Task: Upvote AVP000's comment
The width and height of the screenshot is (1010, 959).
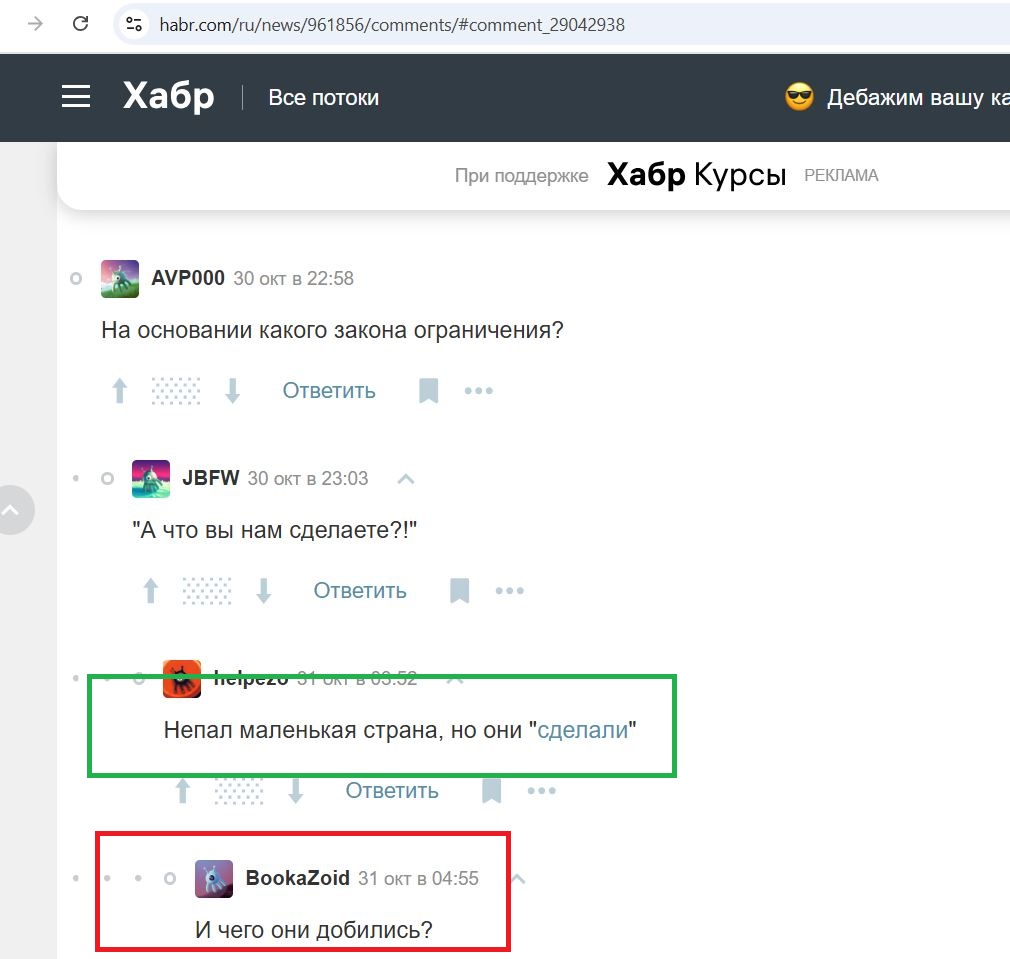Action: point(119,390)
